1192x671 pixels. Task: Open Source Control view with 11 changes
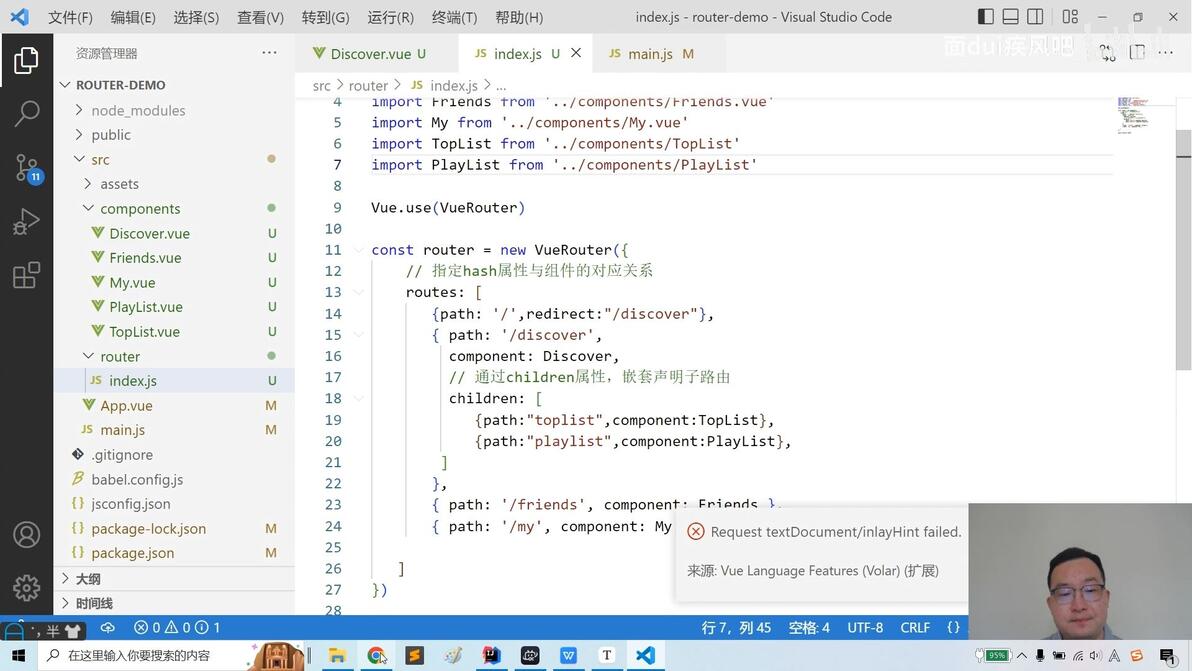(x=27, y=168)
